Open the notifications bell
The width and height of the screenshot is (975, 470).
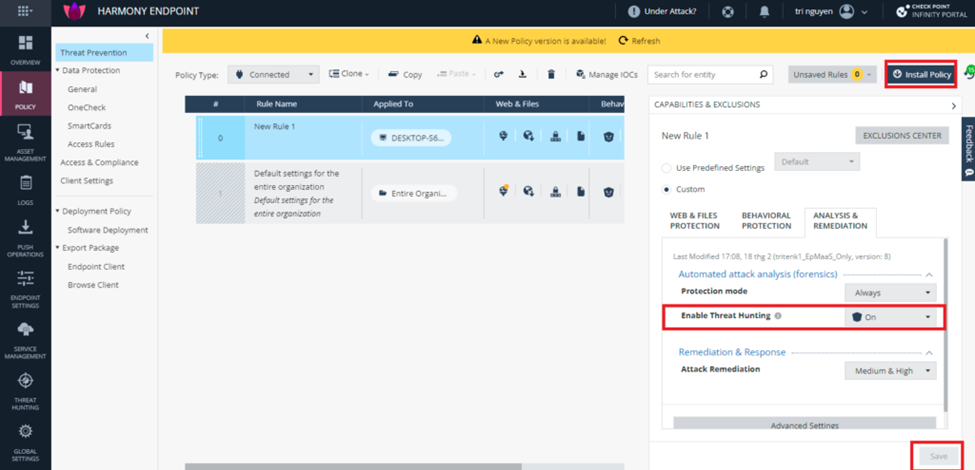pyautogui.click(x=764, y=12)
